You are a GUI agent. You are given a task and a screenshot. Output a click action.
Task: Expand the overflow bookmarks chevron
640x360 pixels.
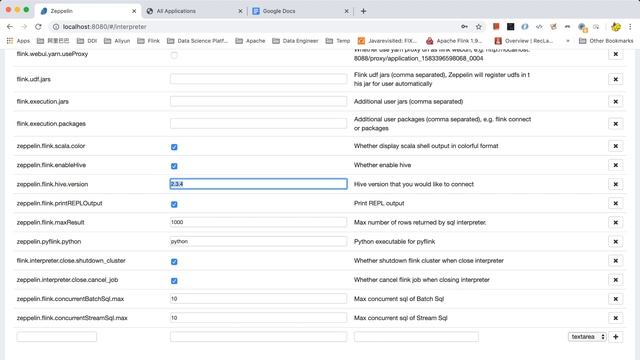(x=567, y=41)
